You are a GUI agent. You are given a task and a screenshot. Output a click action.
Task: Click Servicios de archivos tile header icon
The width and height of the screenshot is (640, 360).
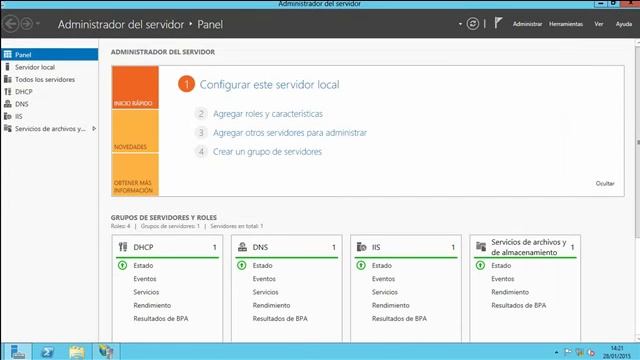[x=481, y=246]
